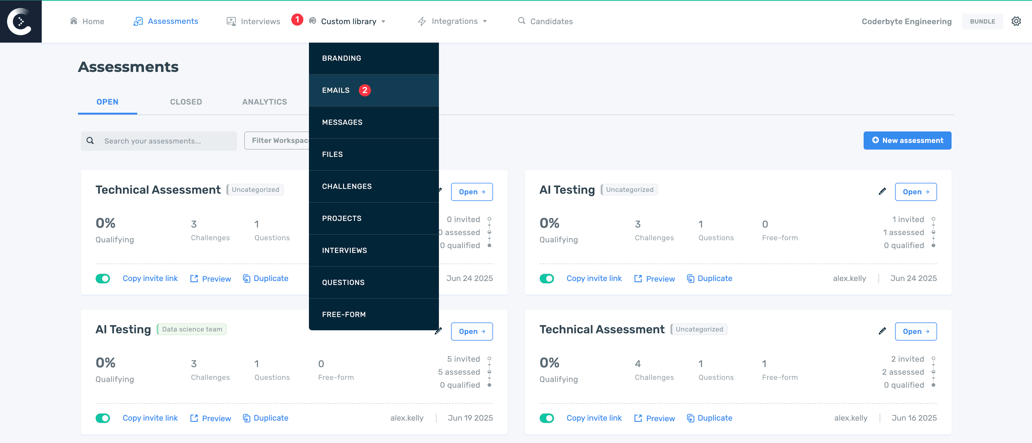Disable toggle on Data science team AI Testing
This screenshot has height=443, width=1032.
click(x=103, y=418)
